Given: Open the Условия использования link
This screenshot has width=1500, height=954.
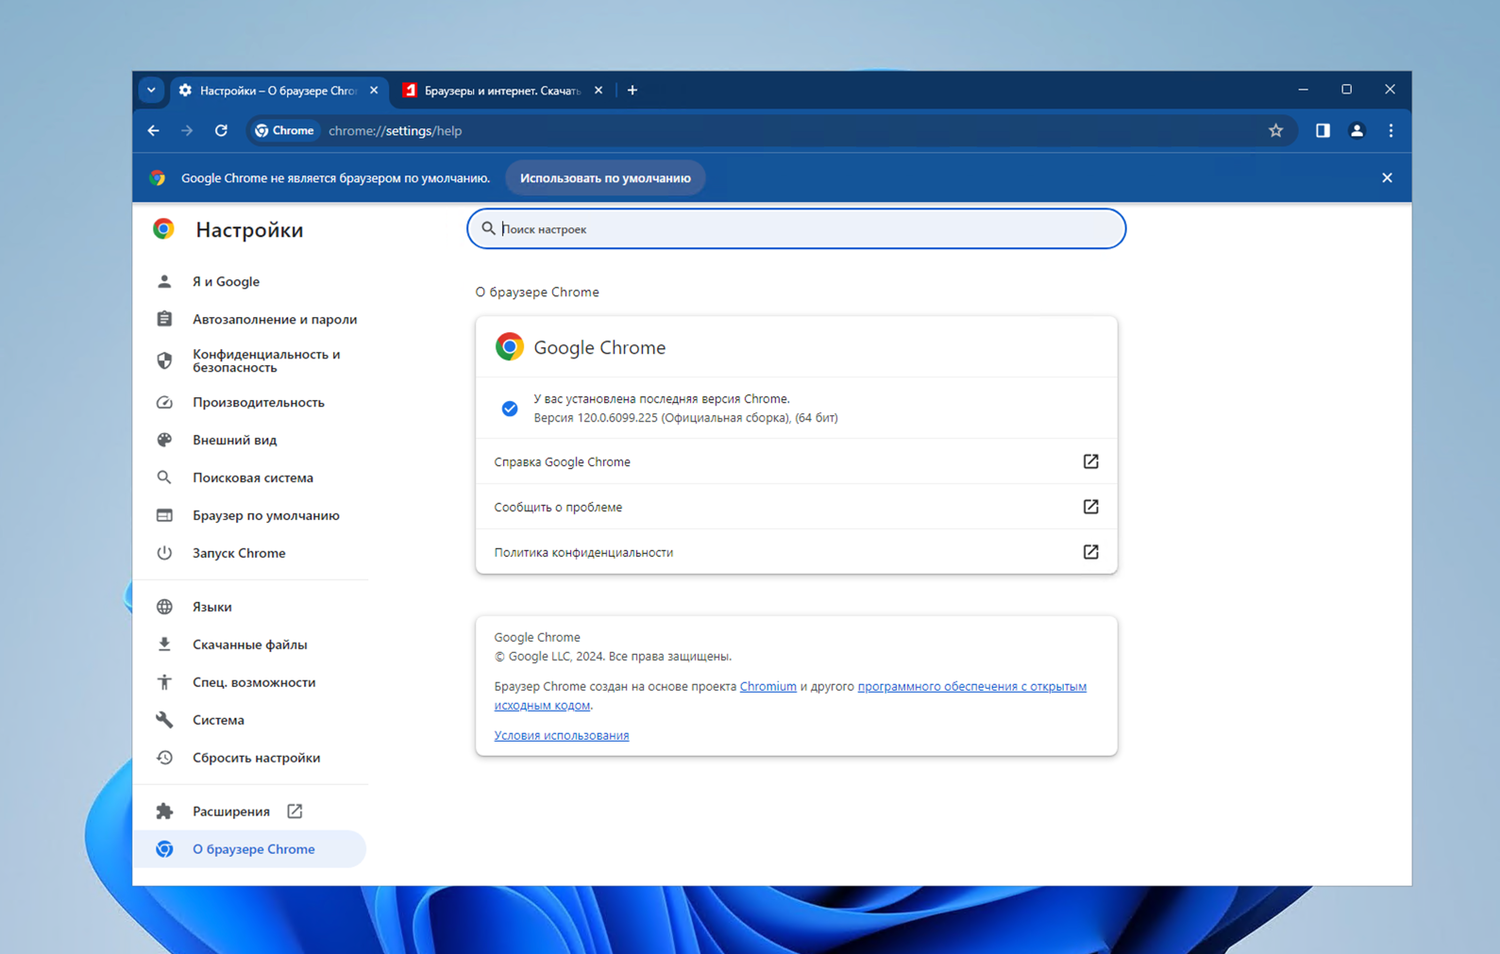Looking at the screenshot, I should [x=561, y=736].
